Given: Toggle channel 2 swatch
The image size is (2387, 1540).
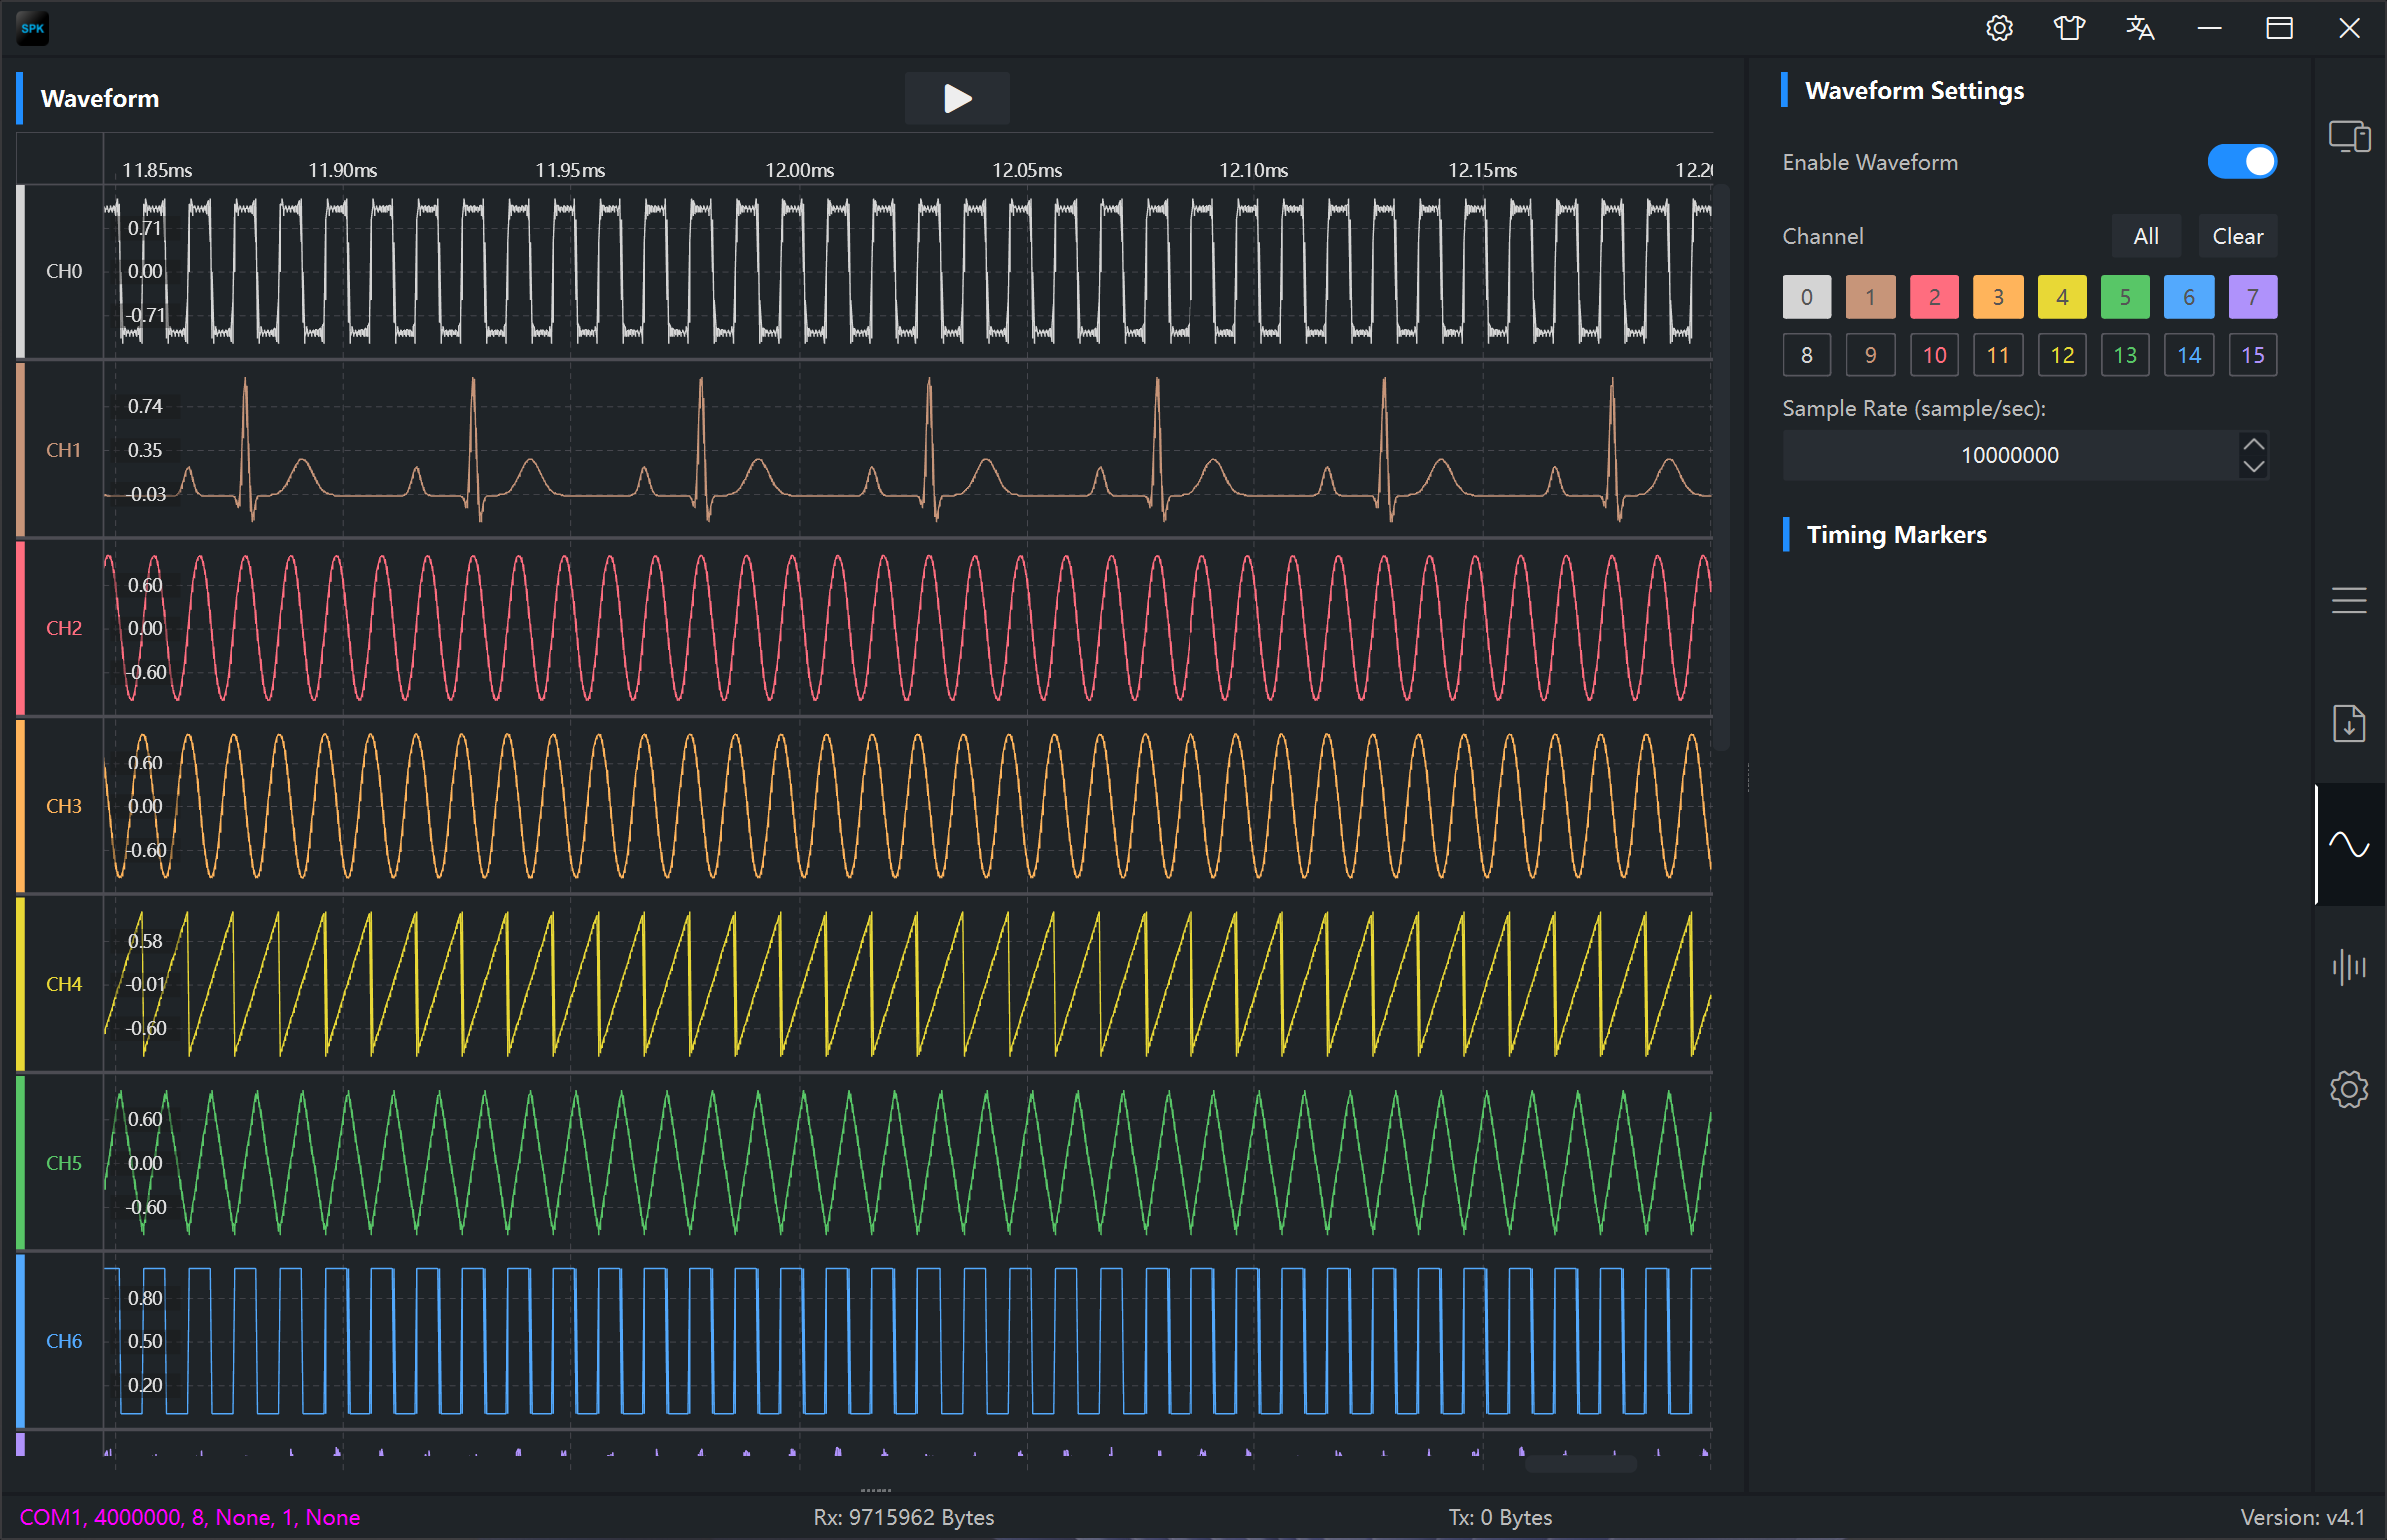Looking at the screenshot, I should [1935, 297].
